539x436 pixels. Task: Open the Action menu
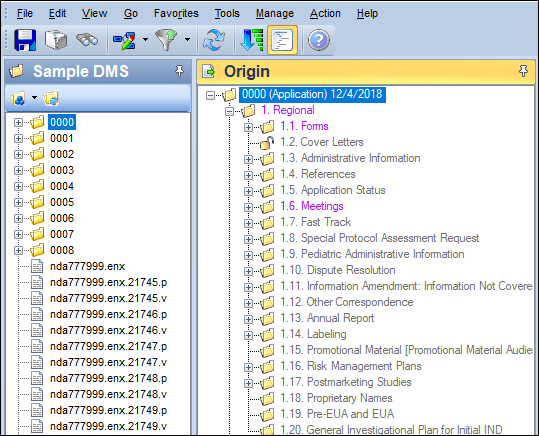tap(325, 13)
